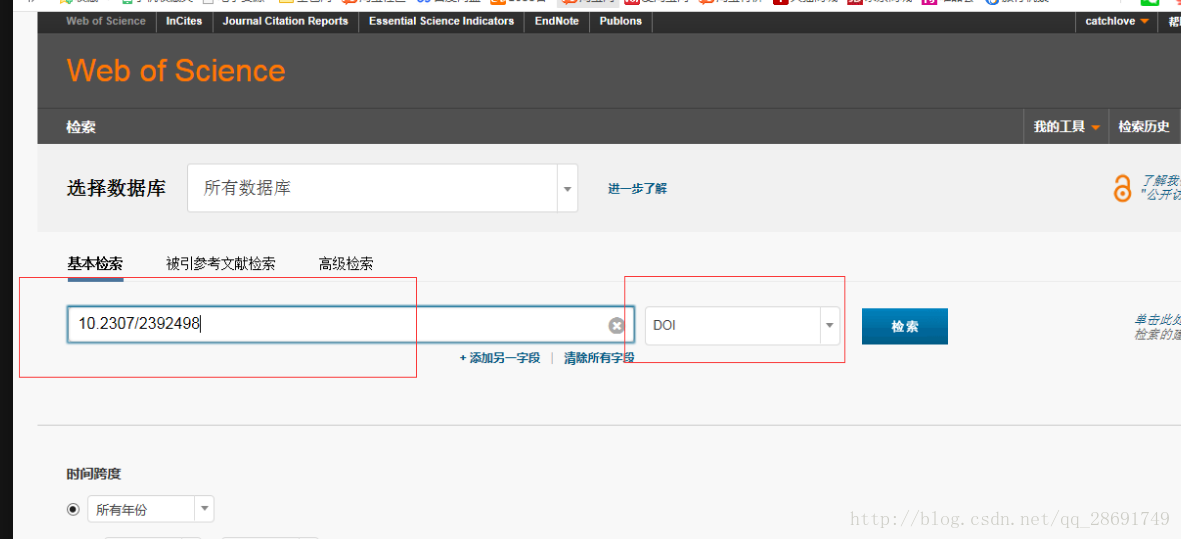Viewport: 1181px width, 539px height.
Task: Expand the 我的工具 menu
Action: [x=1067, y=127]
